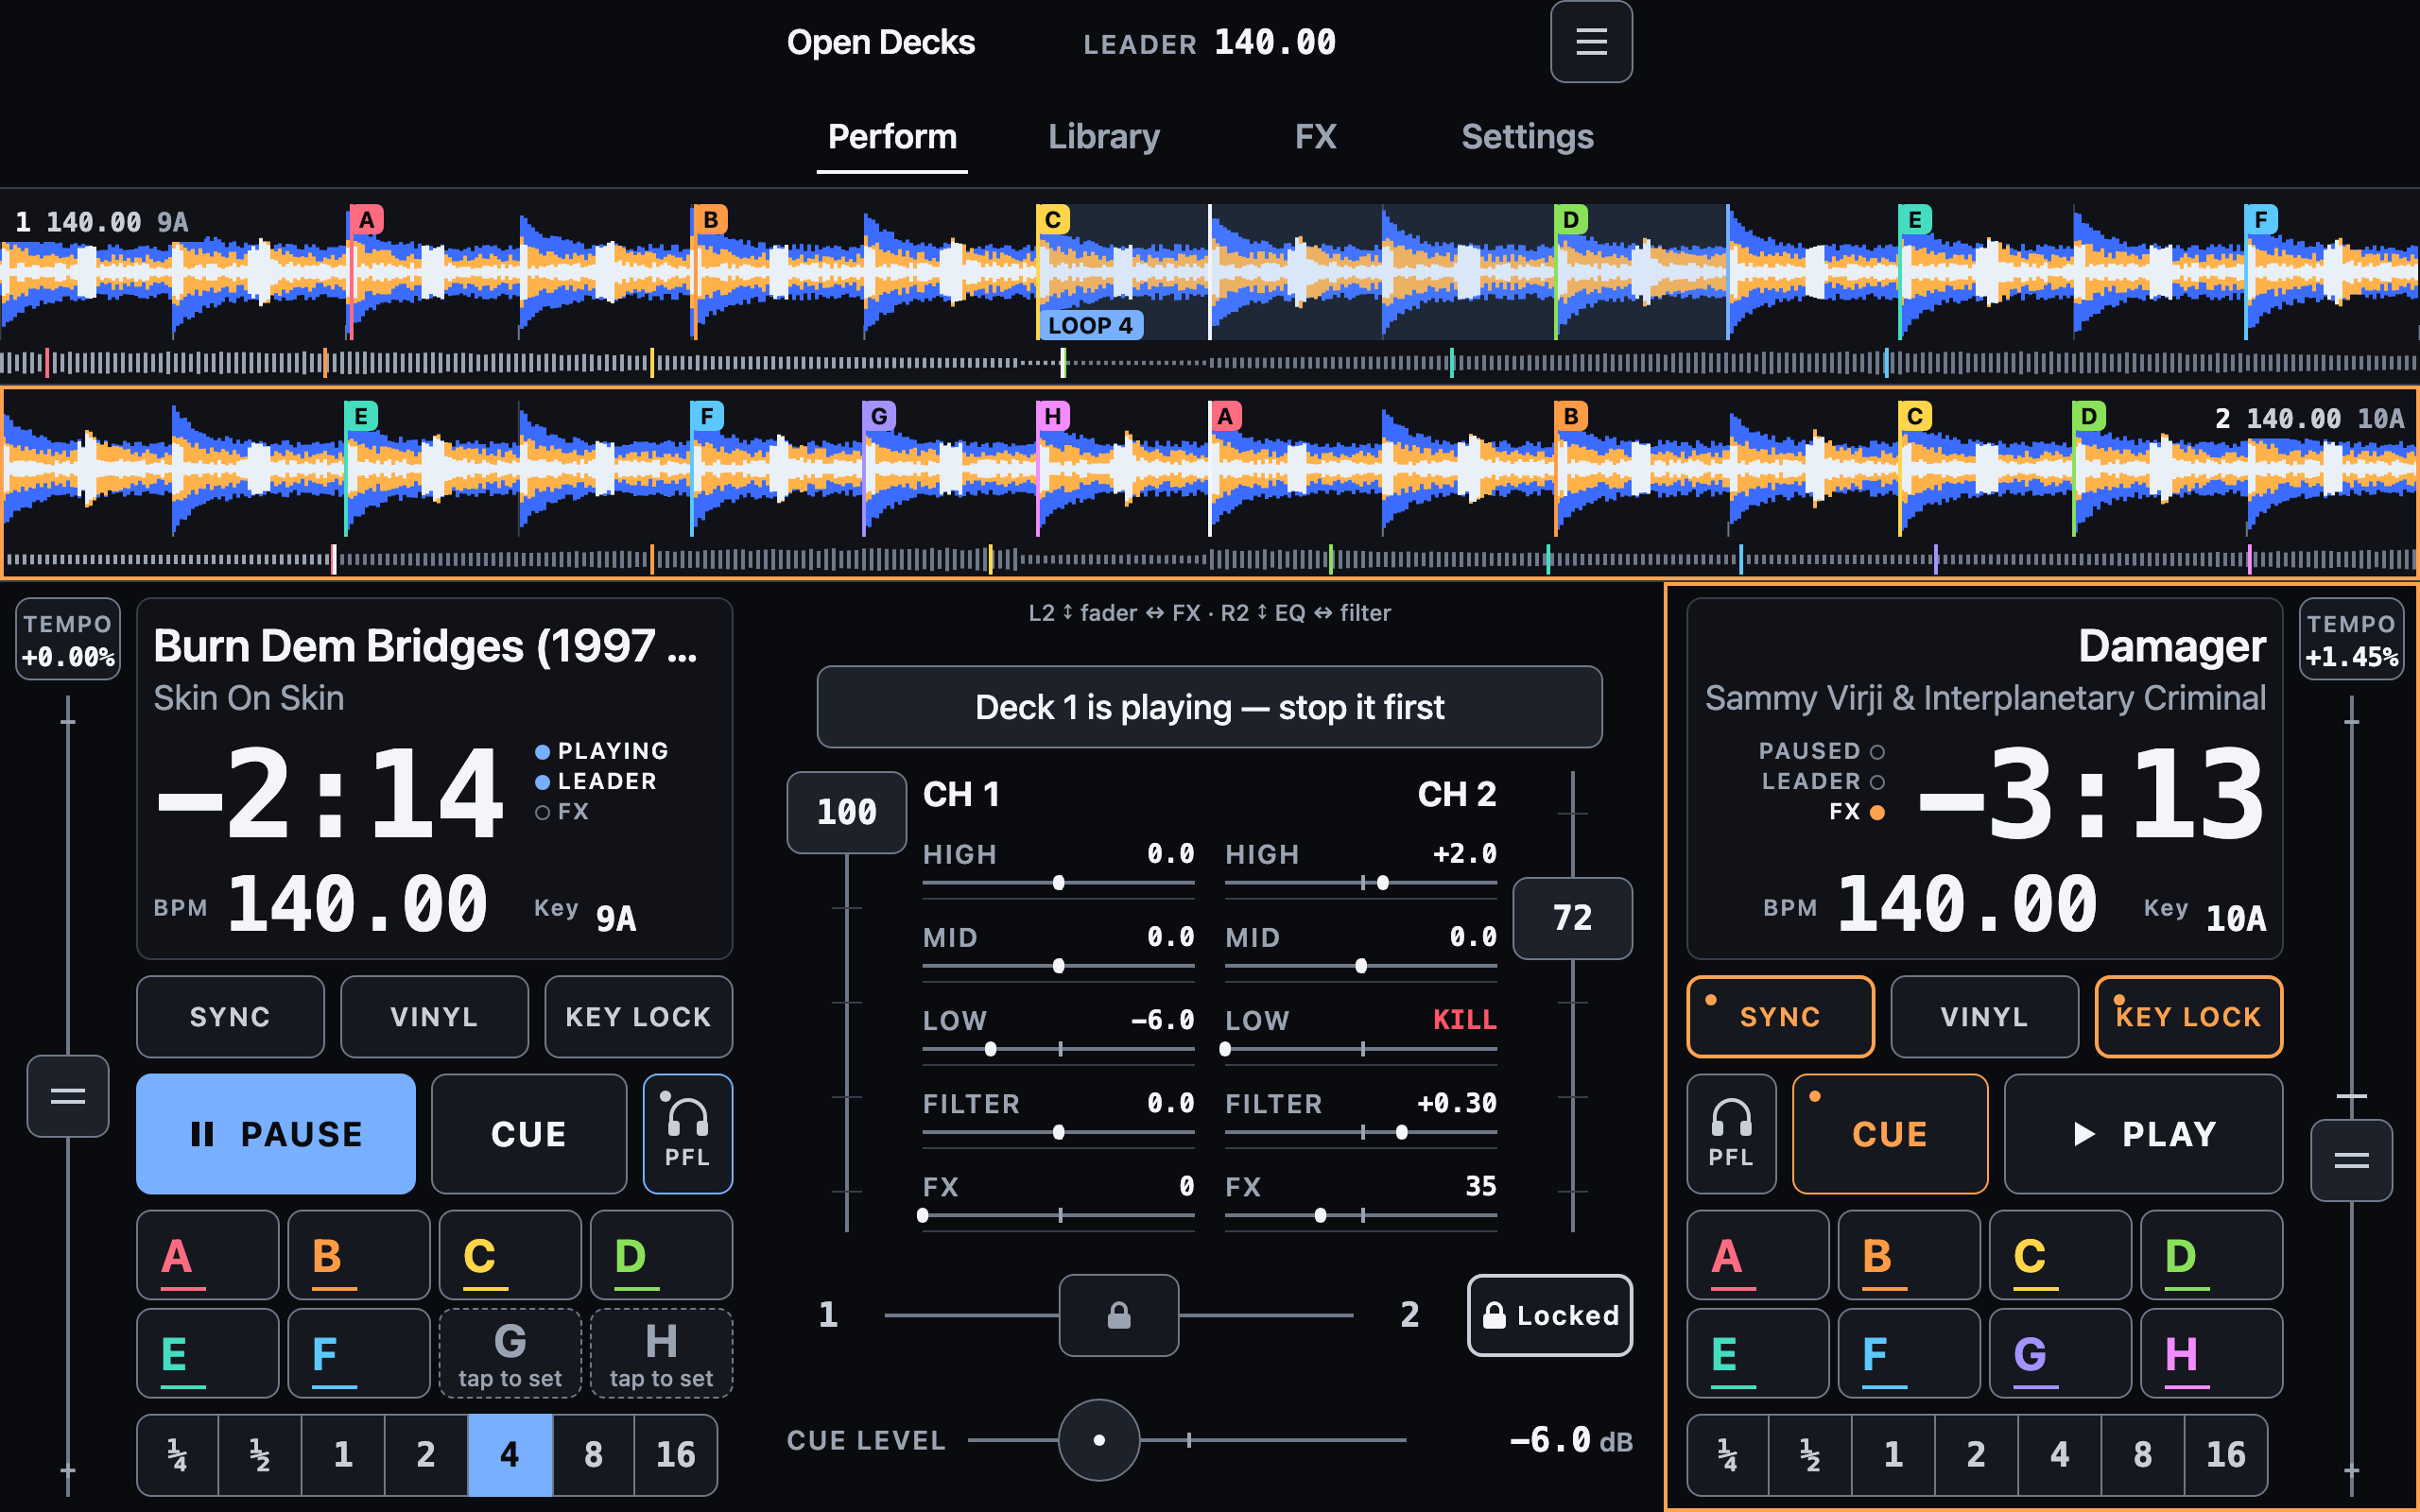
Task: Trigger hot cue C on Deck 1
Action: 510,1255
